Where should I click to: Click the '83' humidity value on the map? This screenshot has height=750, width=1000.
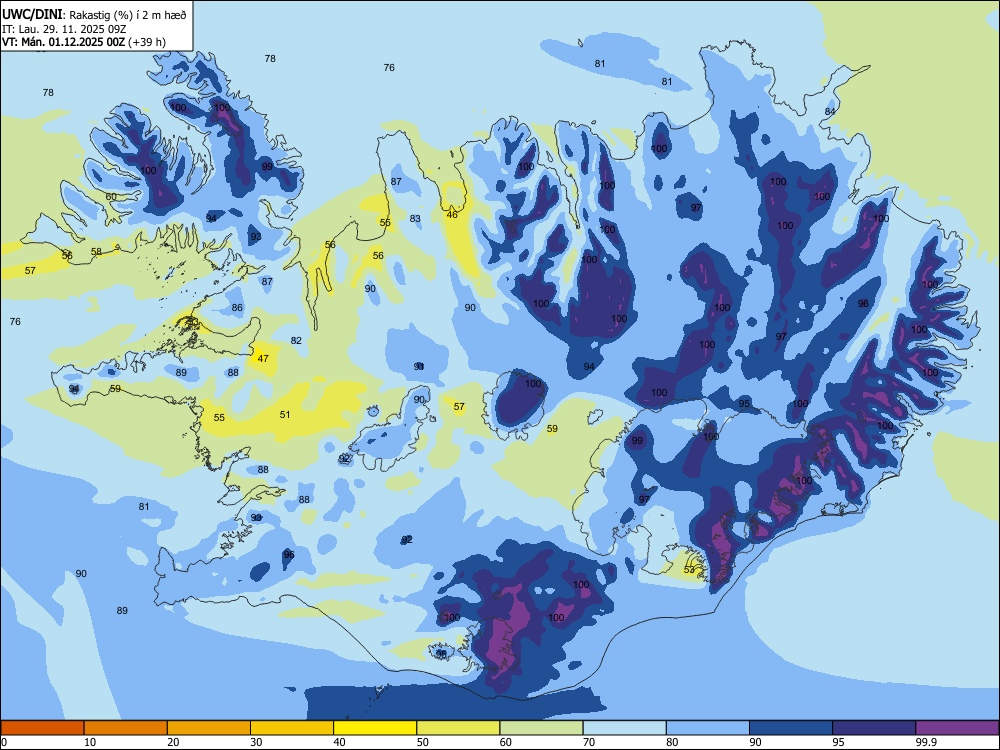(x=415, y=219)
